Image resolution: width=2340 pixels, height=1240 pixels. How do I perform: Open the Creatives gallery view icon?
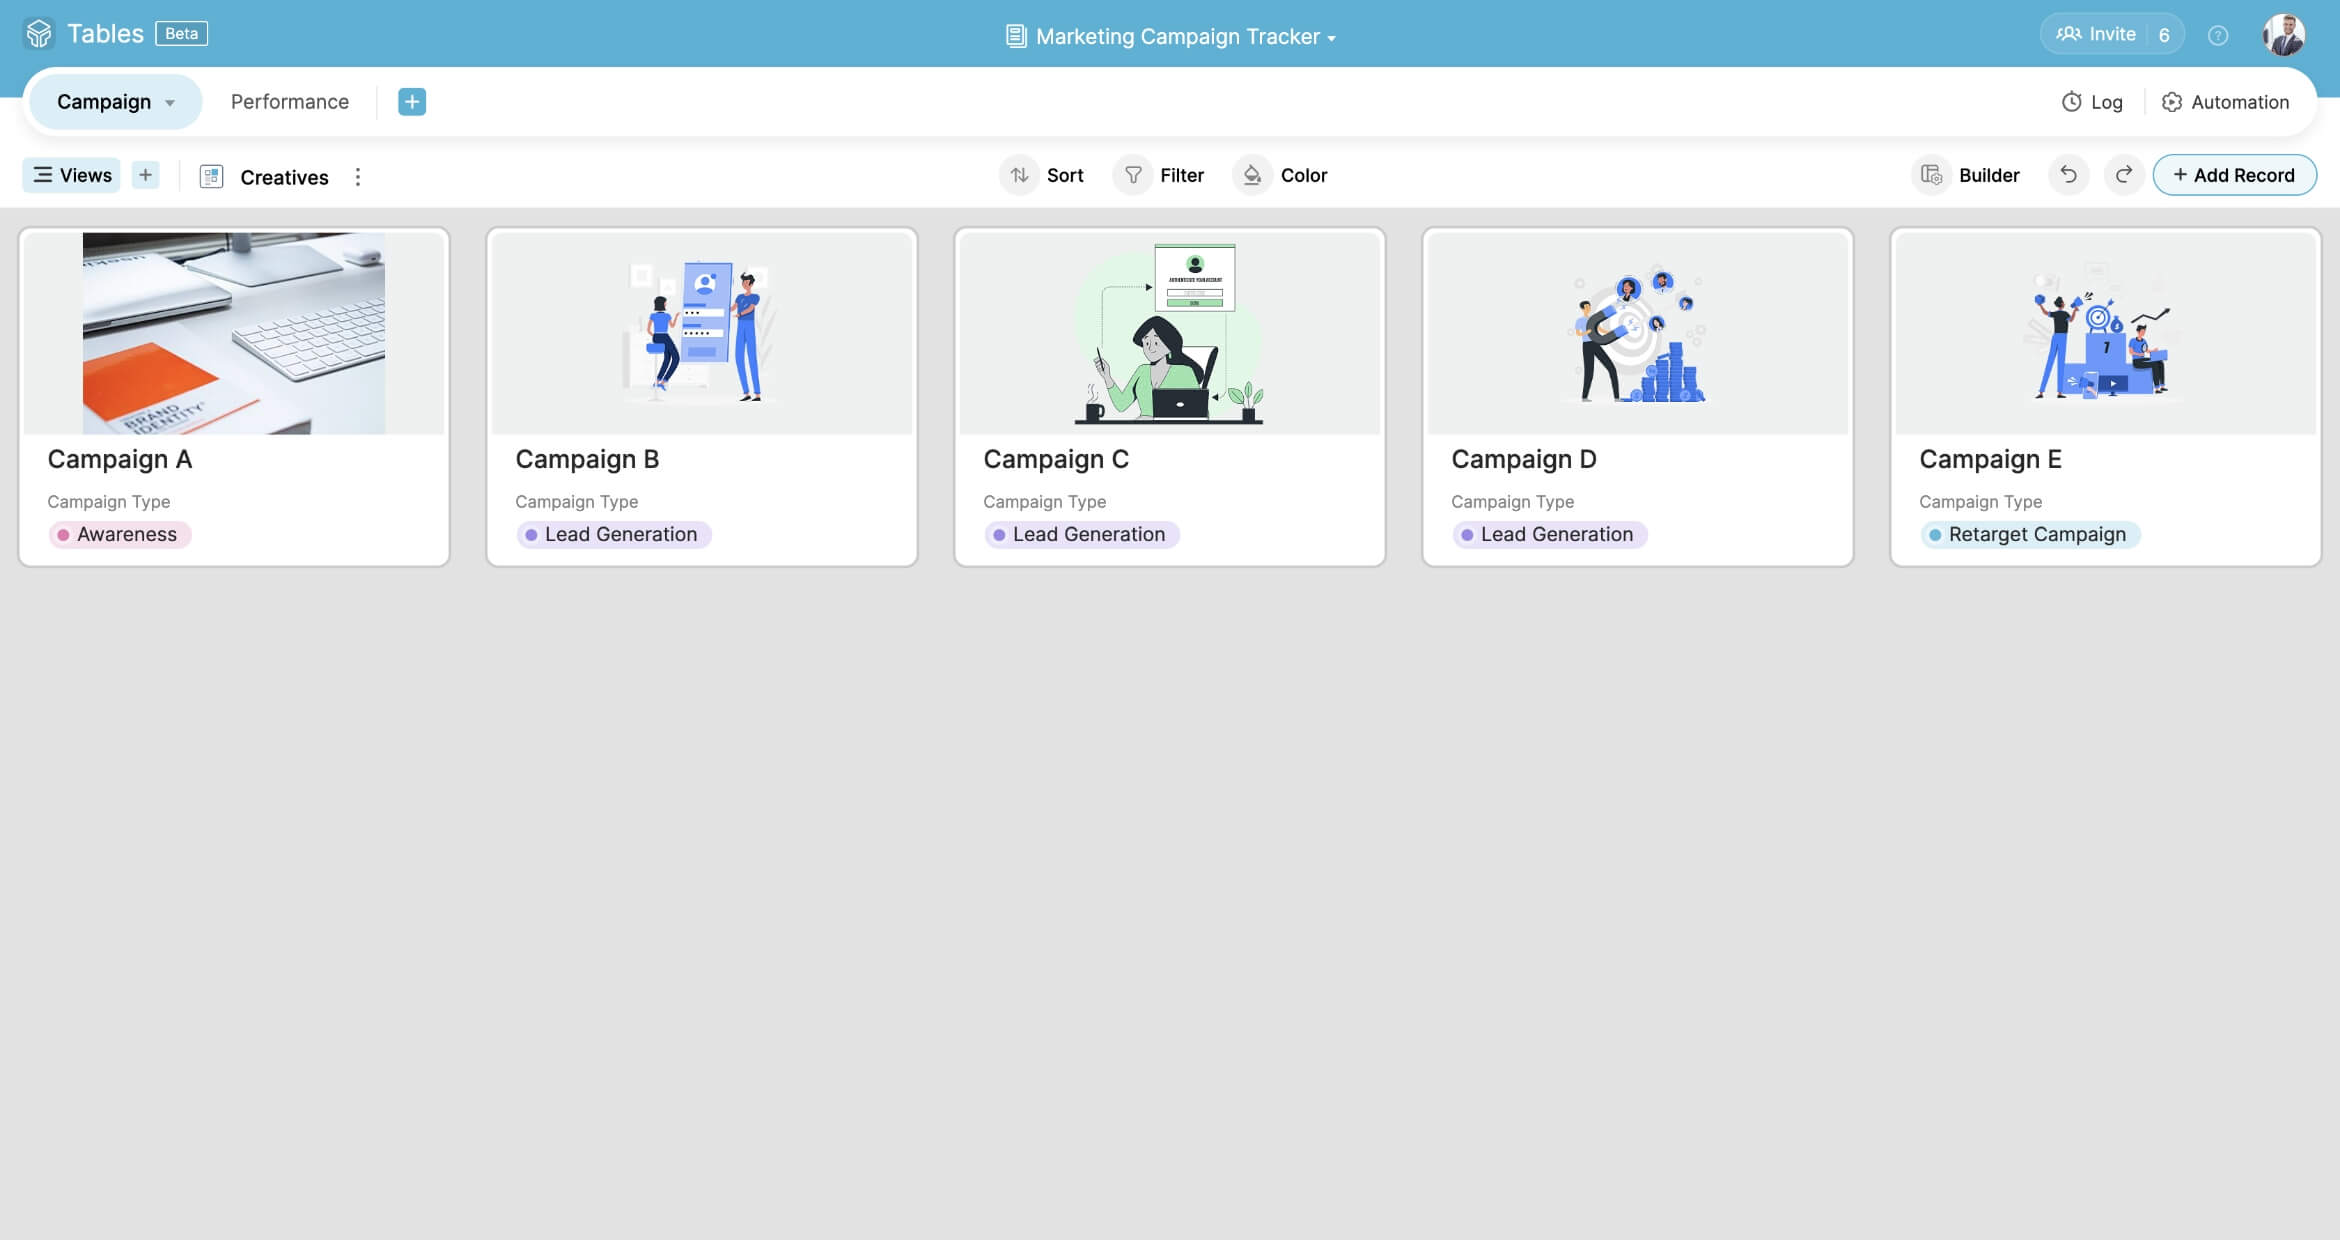tap(211, 177)
